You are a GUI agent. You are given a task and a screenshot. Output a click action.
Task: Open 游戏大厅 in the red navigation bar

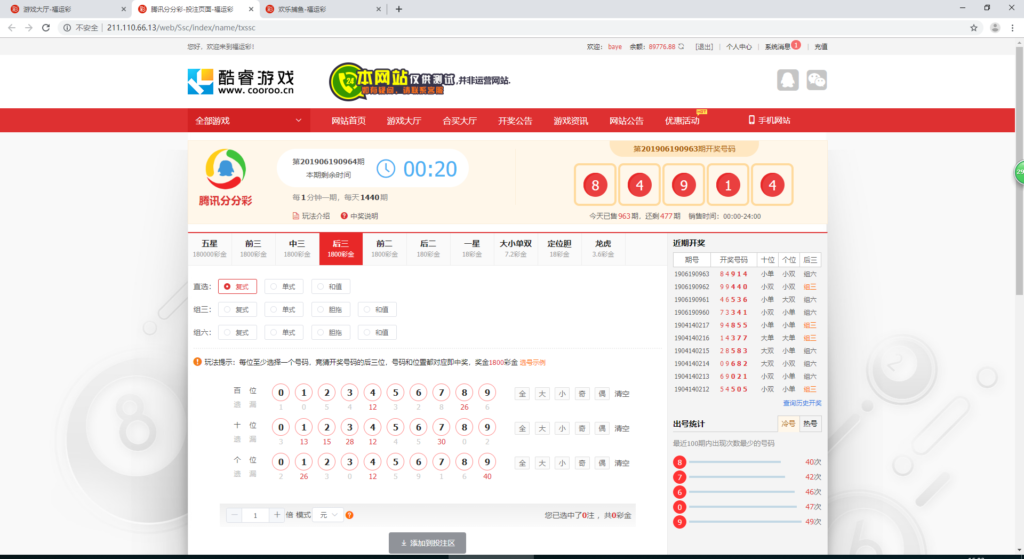coord(404,121)
